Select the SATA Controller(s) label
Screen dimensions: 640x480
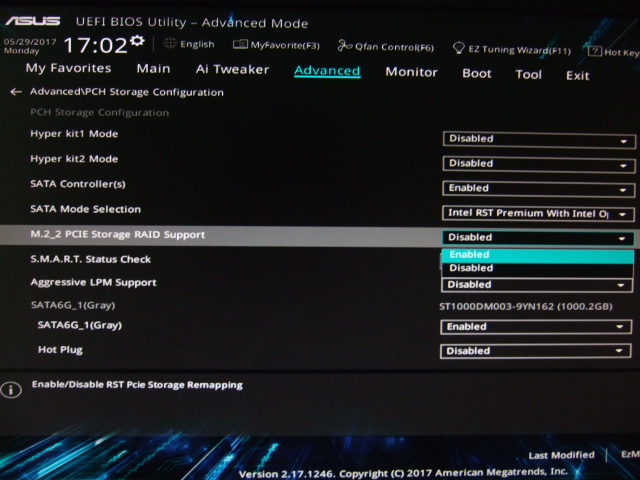coord(78,184)
